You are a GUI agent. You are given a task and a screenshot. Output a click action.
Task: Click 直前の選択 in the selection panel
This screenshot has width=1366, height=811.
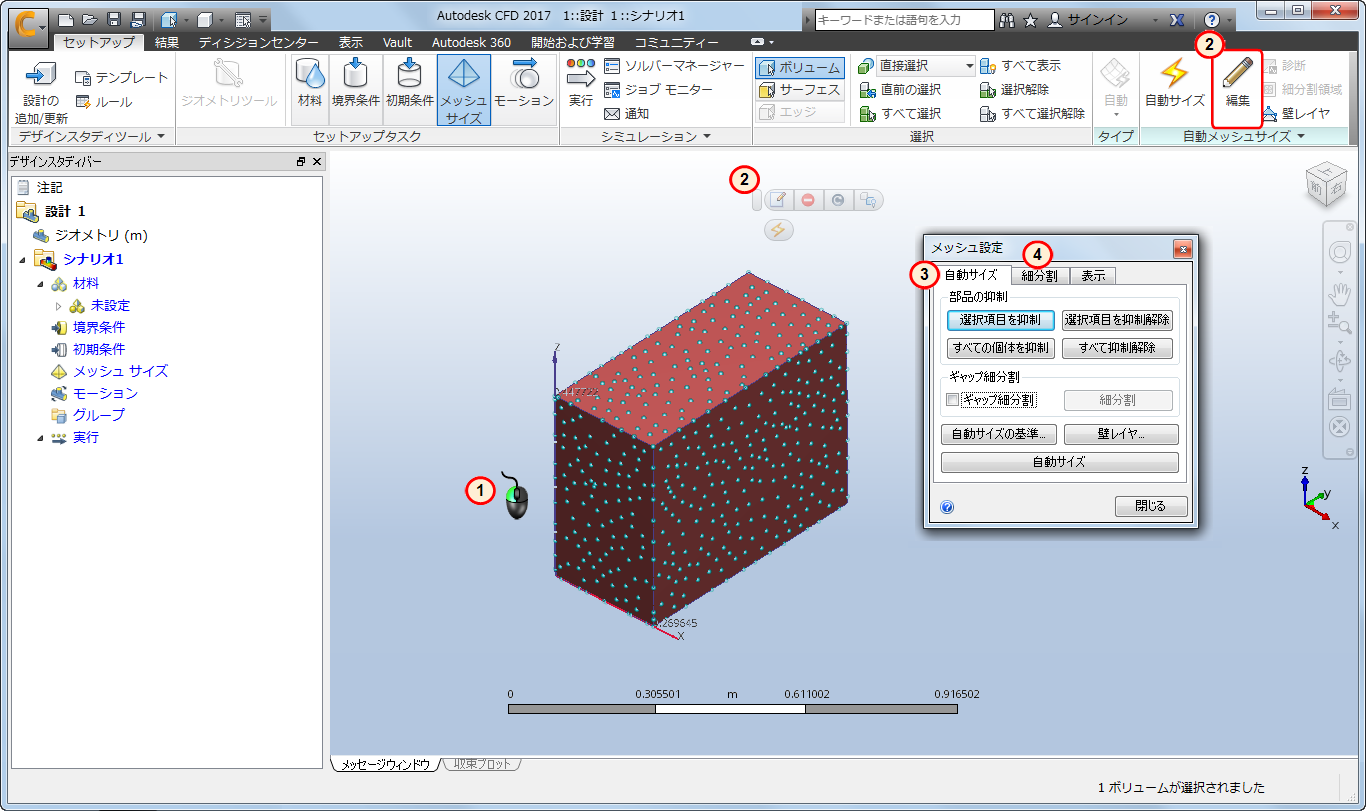(901, 90)
